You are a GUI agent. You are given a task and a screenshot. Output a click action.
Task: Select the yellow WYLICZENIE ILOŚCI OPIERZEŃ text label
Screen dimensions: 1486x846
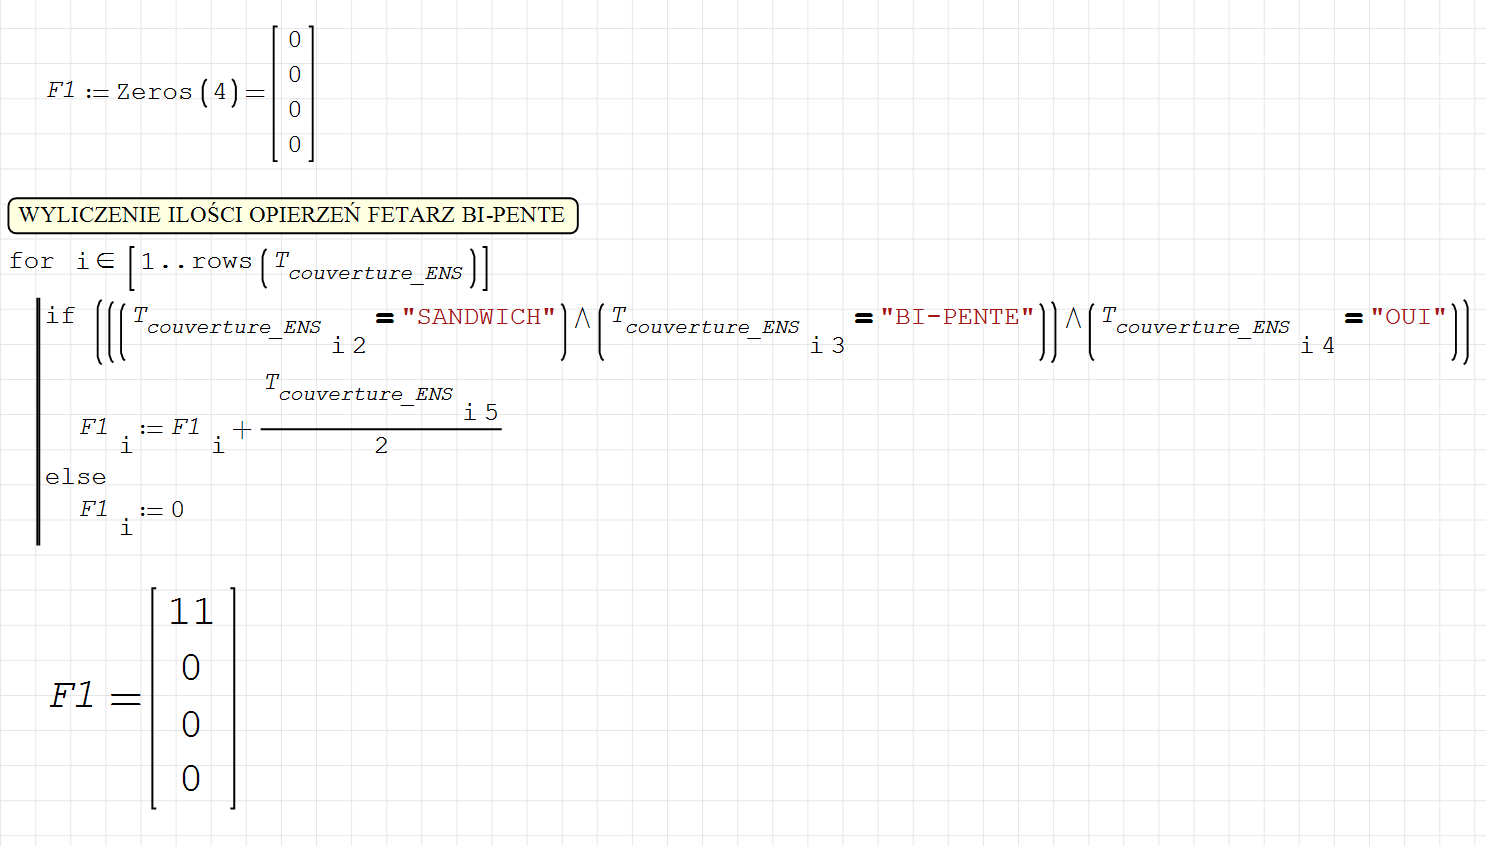coord(292,215)
